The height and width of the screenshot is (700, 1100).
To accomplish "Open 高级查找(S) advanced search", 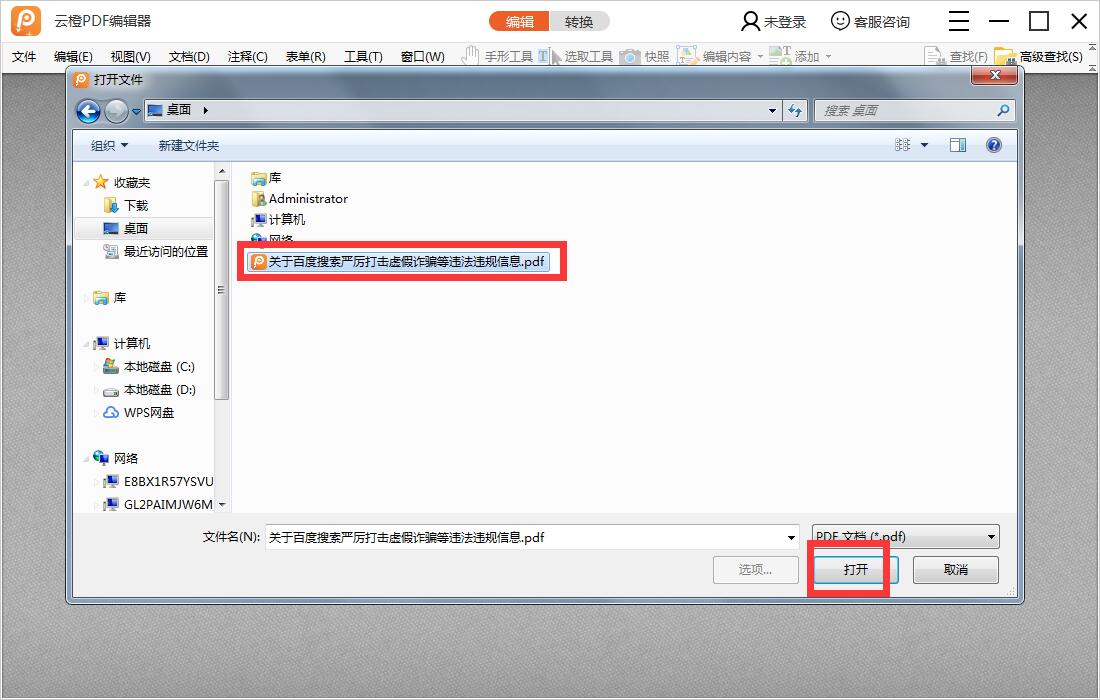I will point(1039,56).
